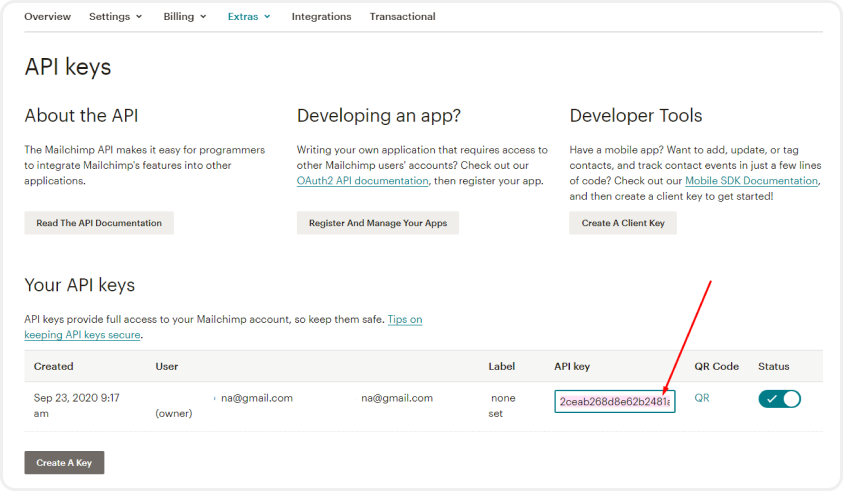
Task: Click Register And Manage Your Apps button
Action: 378,223
